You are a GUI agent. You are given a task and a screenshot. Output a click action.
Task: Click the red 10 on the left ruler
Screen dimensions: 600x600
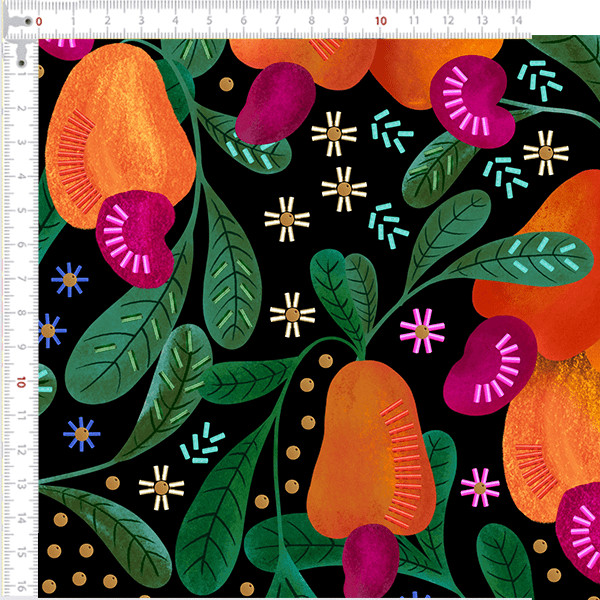point(20,381)
